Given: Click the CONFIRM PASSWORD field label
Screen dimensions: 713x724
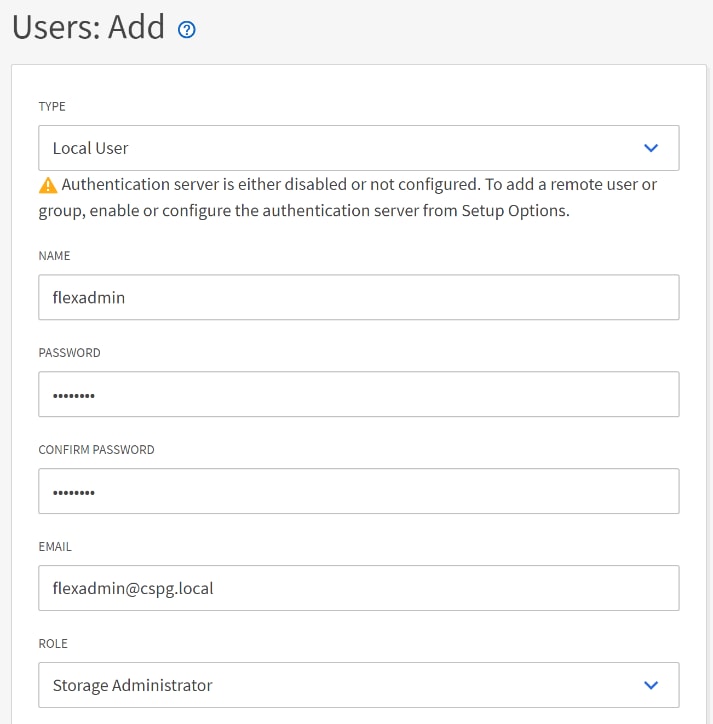Looking at the screenshot, I should pos(96,450).
